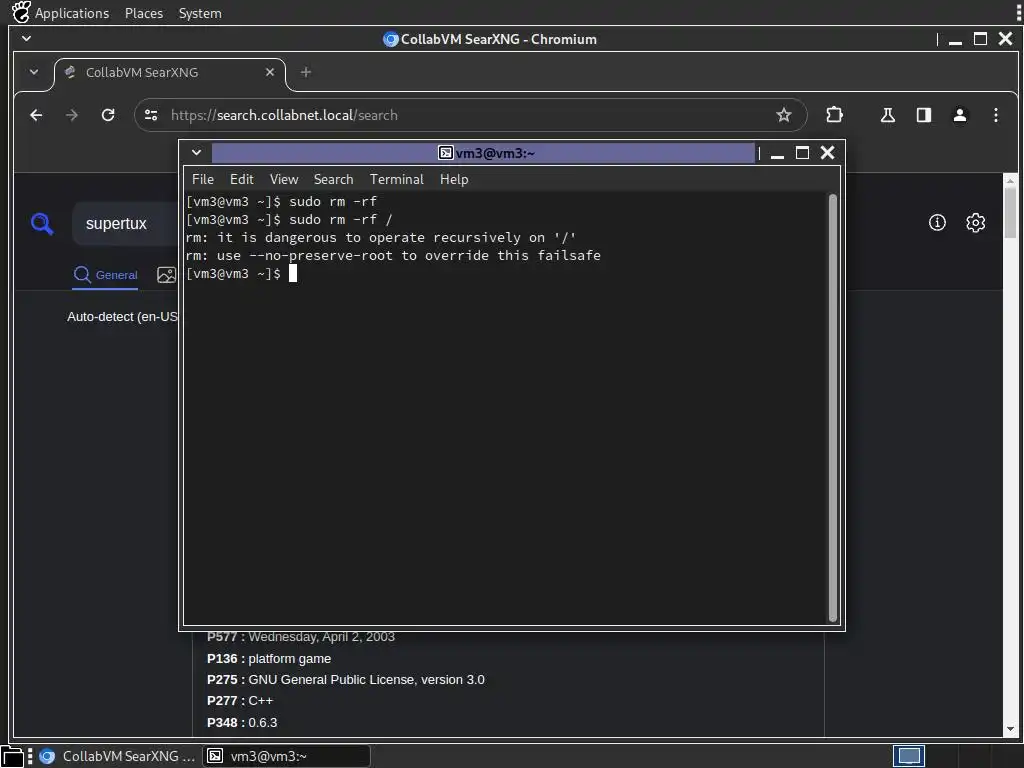Expand the Chromium tab search chevron
Screen dimensions: 1024x768
coord(33,72)
